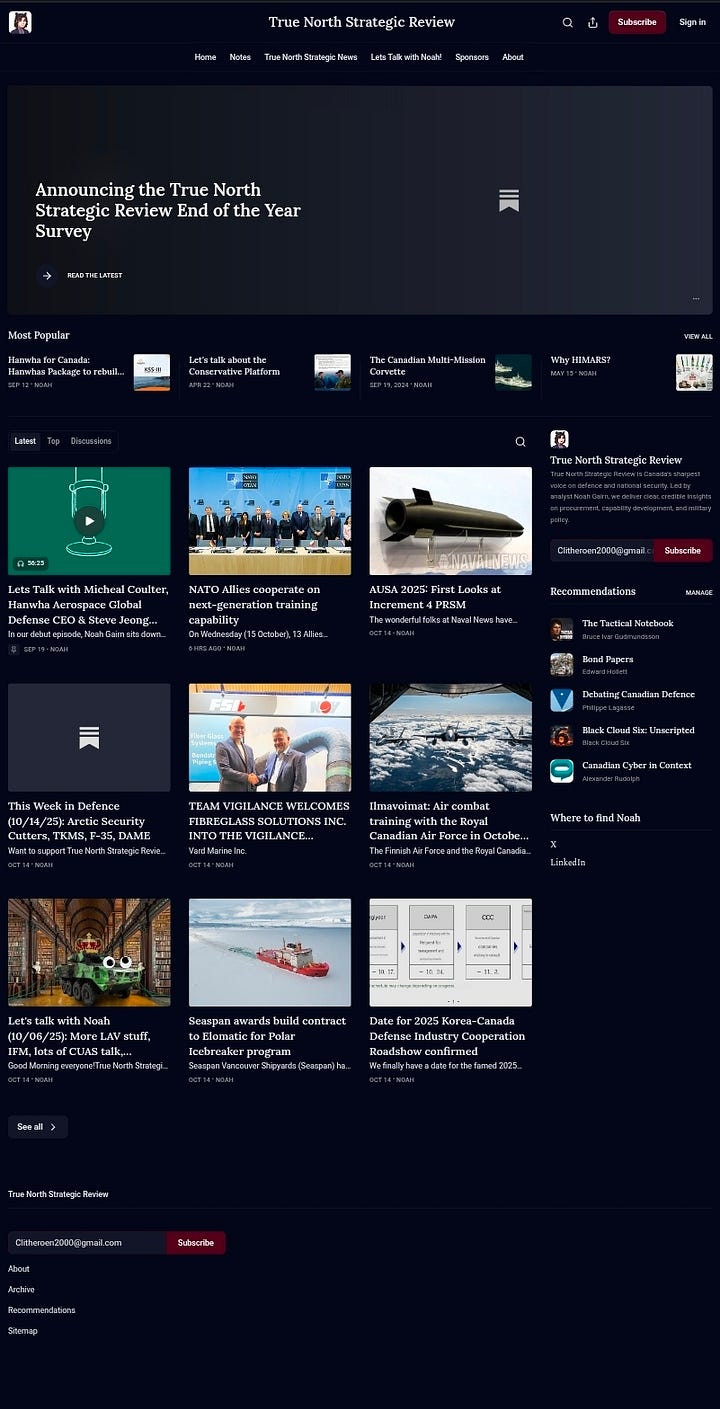720x1409 pixels.
Task: Open the Ilmavoimat air combat image
Action: pos(451,738)
